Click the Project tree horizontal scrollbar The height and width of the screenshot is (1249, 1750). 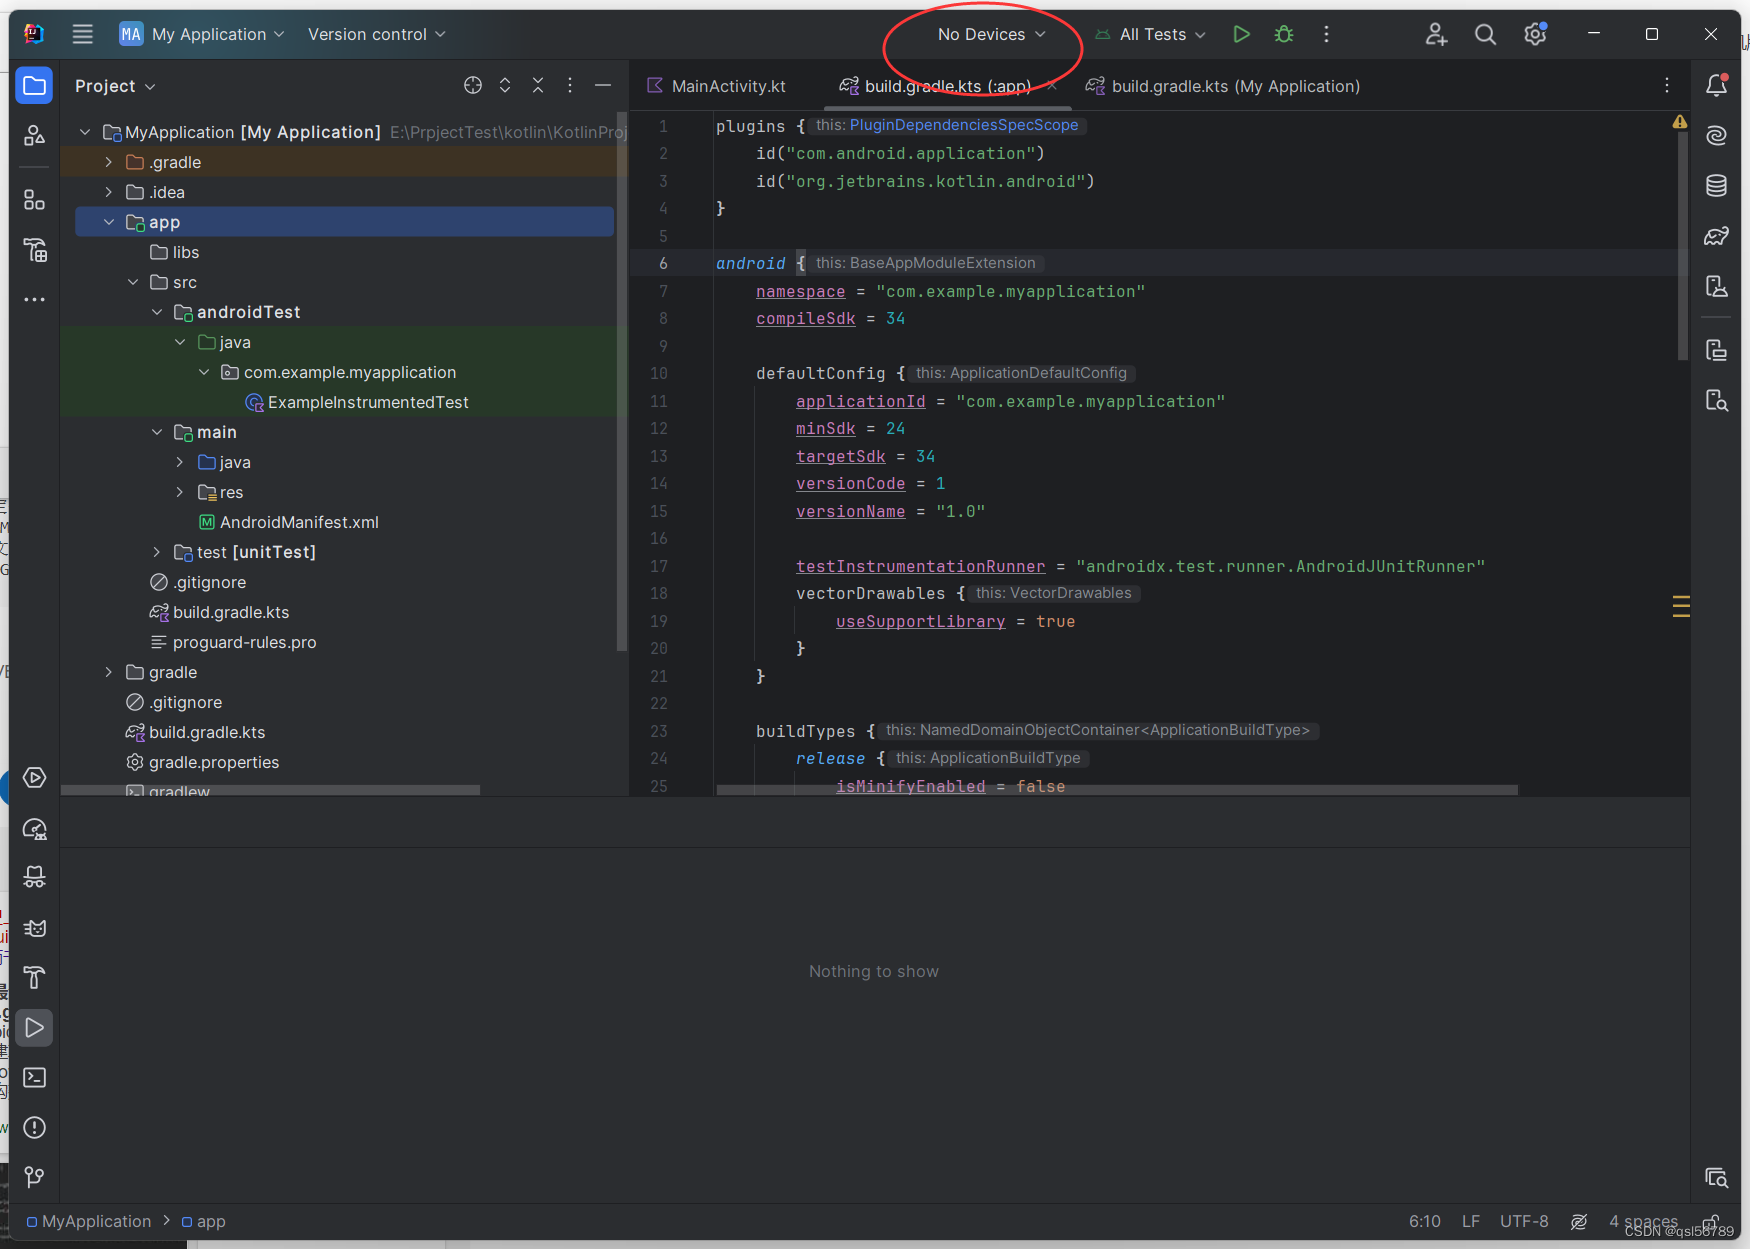point(270,790)
